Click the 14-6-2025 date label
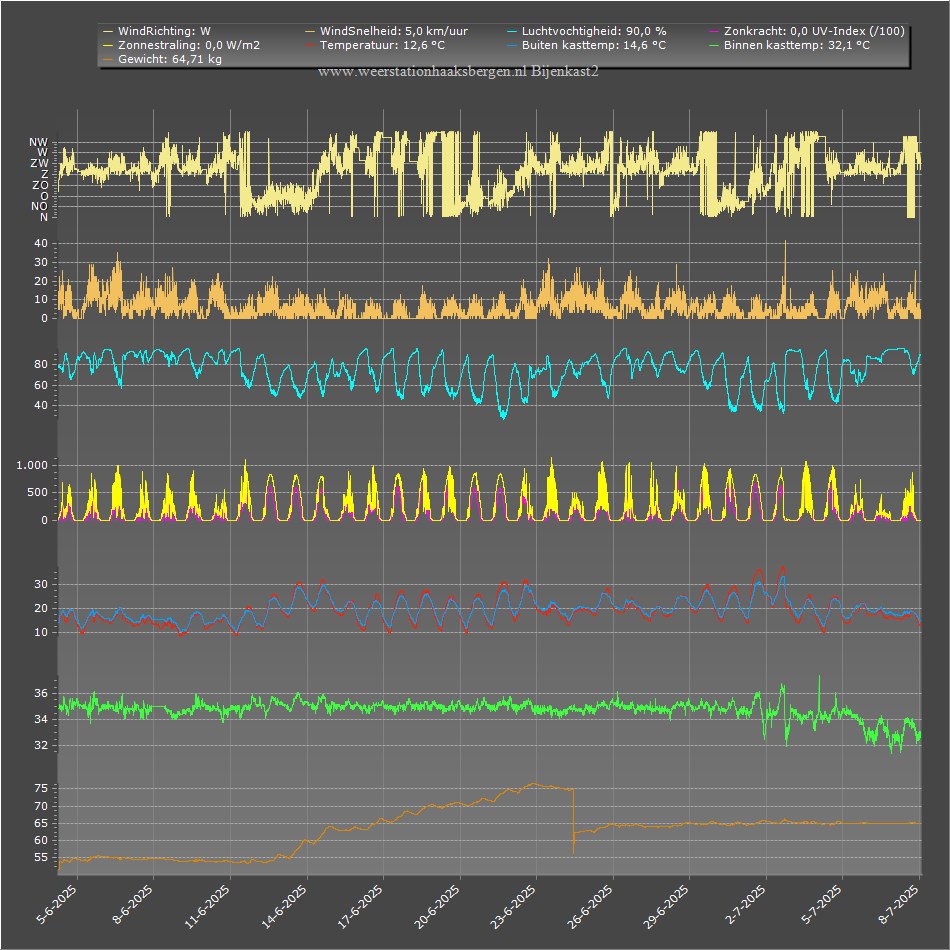Image resolution: width=950 pixels, height=950 pixels. (284, 906)
